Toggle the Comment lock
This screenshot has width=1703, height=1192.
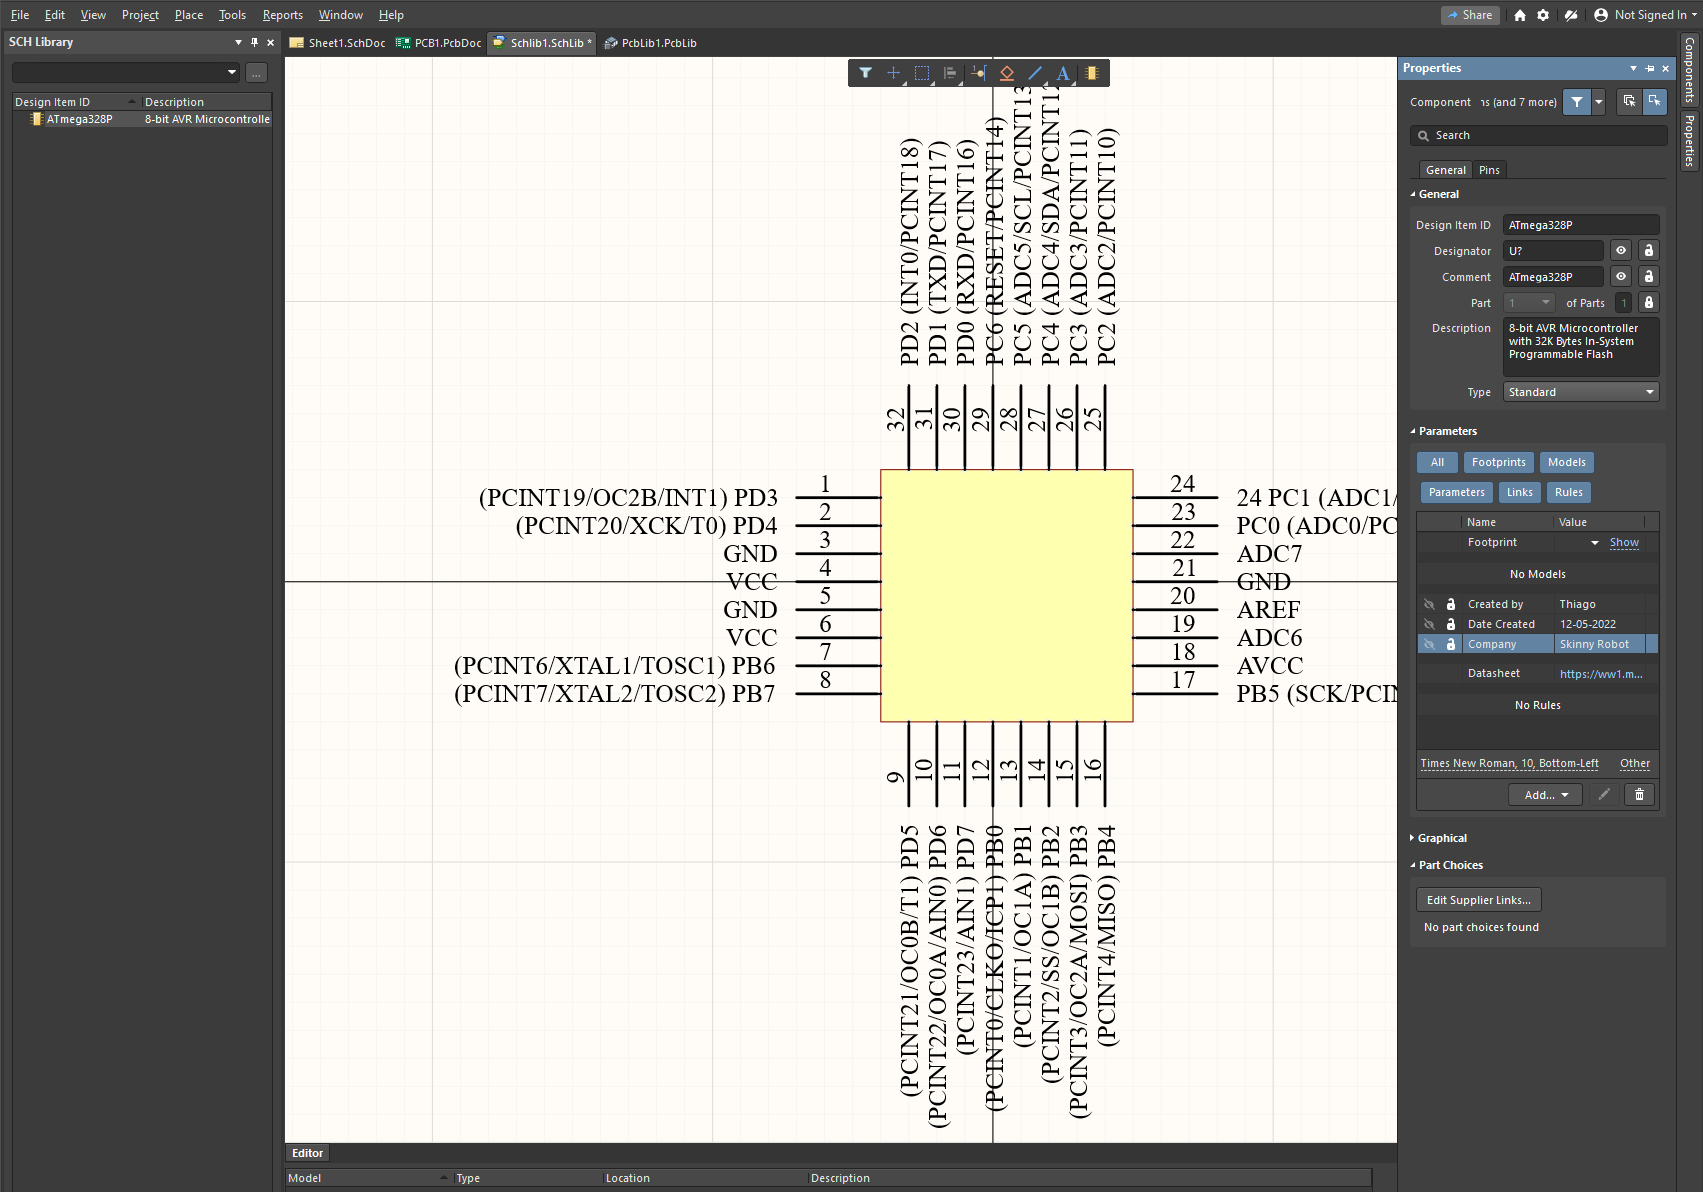[1649, 277]
